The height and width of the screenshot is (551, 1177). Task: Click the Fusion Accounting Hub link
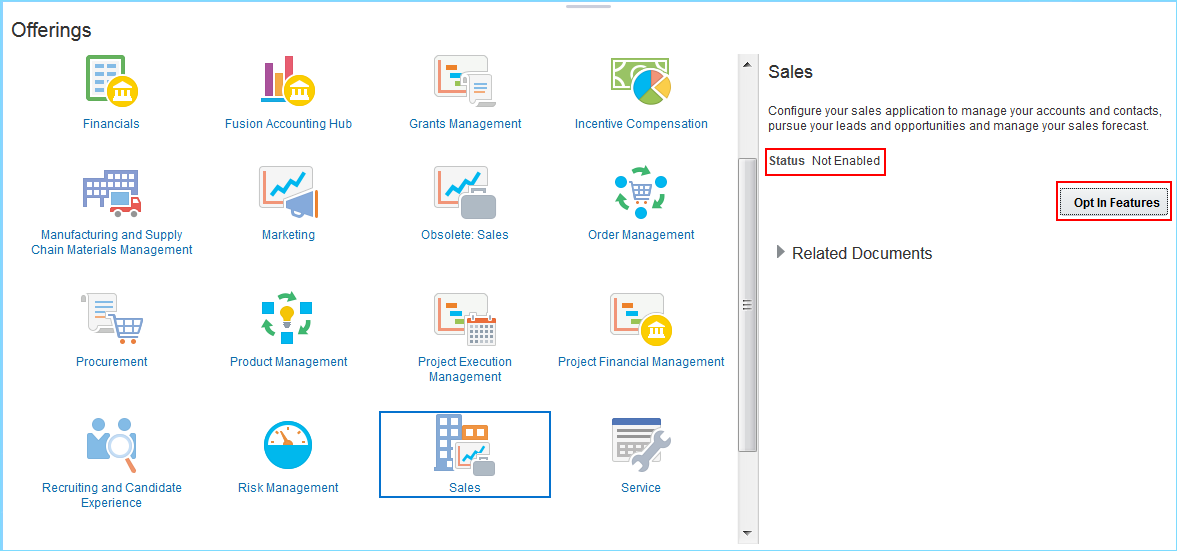(288, 124)
